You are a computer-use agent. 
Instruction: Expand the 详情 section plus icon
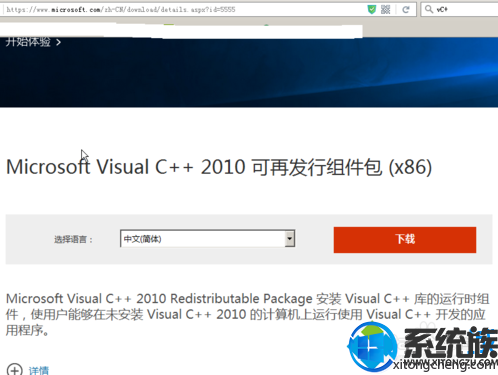(x=15, y=370)
